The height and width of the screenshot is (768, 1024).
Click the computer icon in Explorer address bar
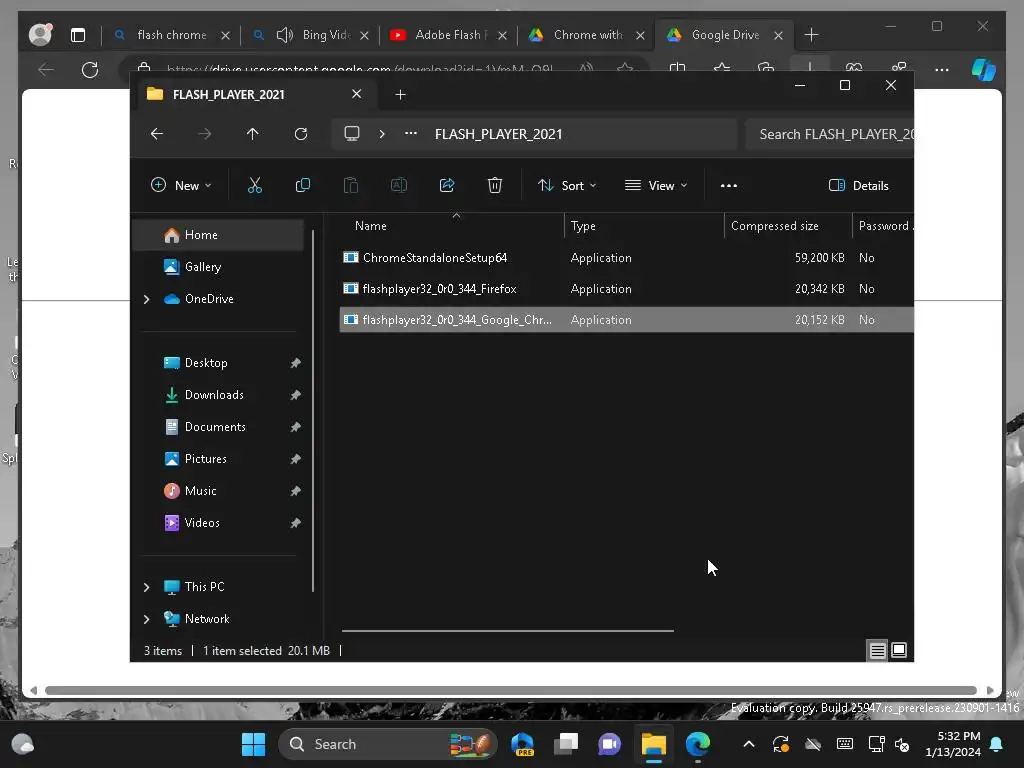[x=352, y=134]
